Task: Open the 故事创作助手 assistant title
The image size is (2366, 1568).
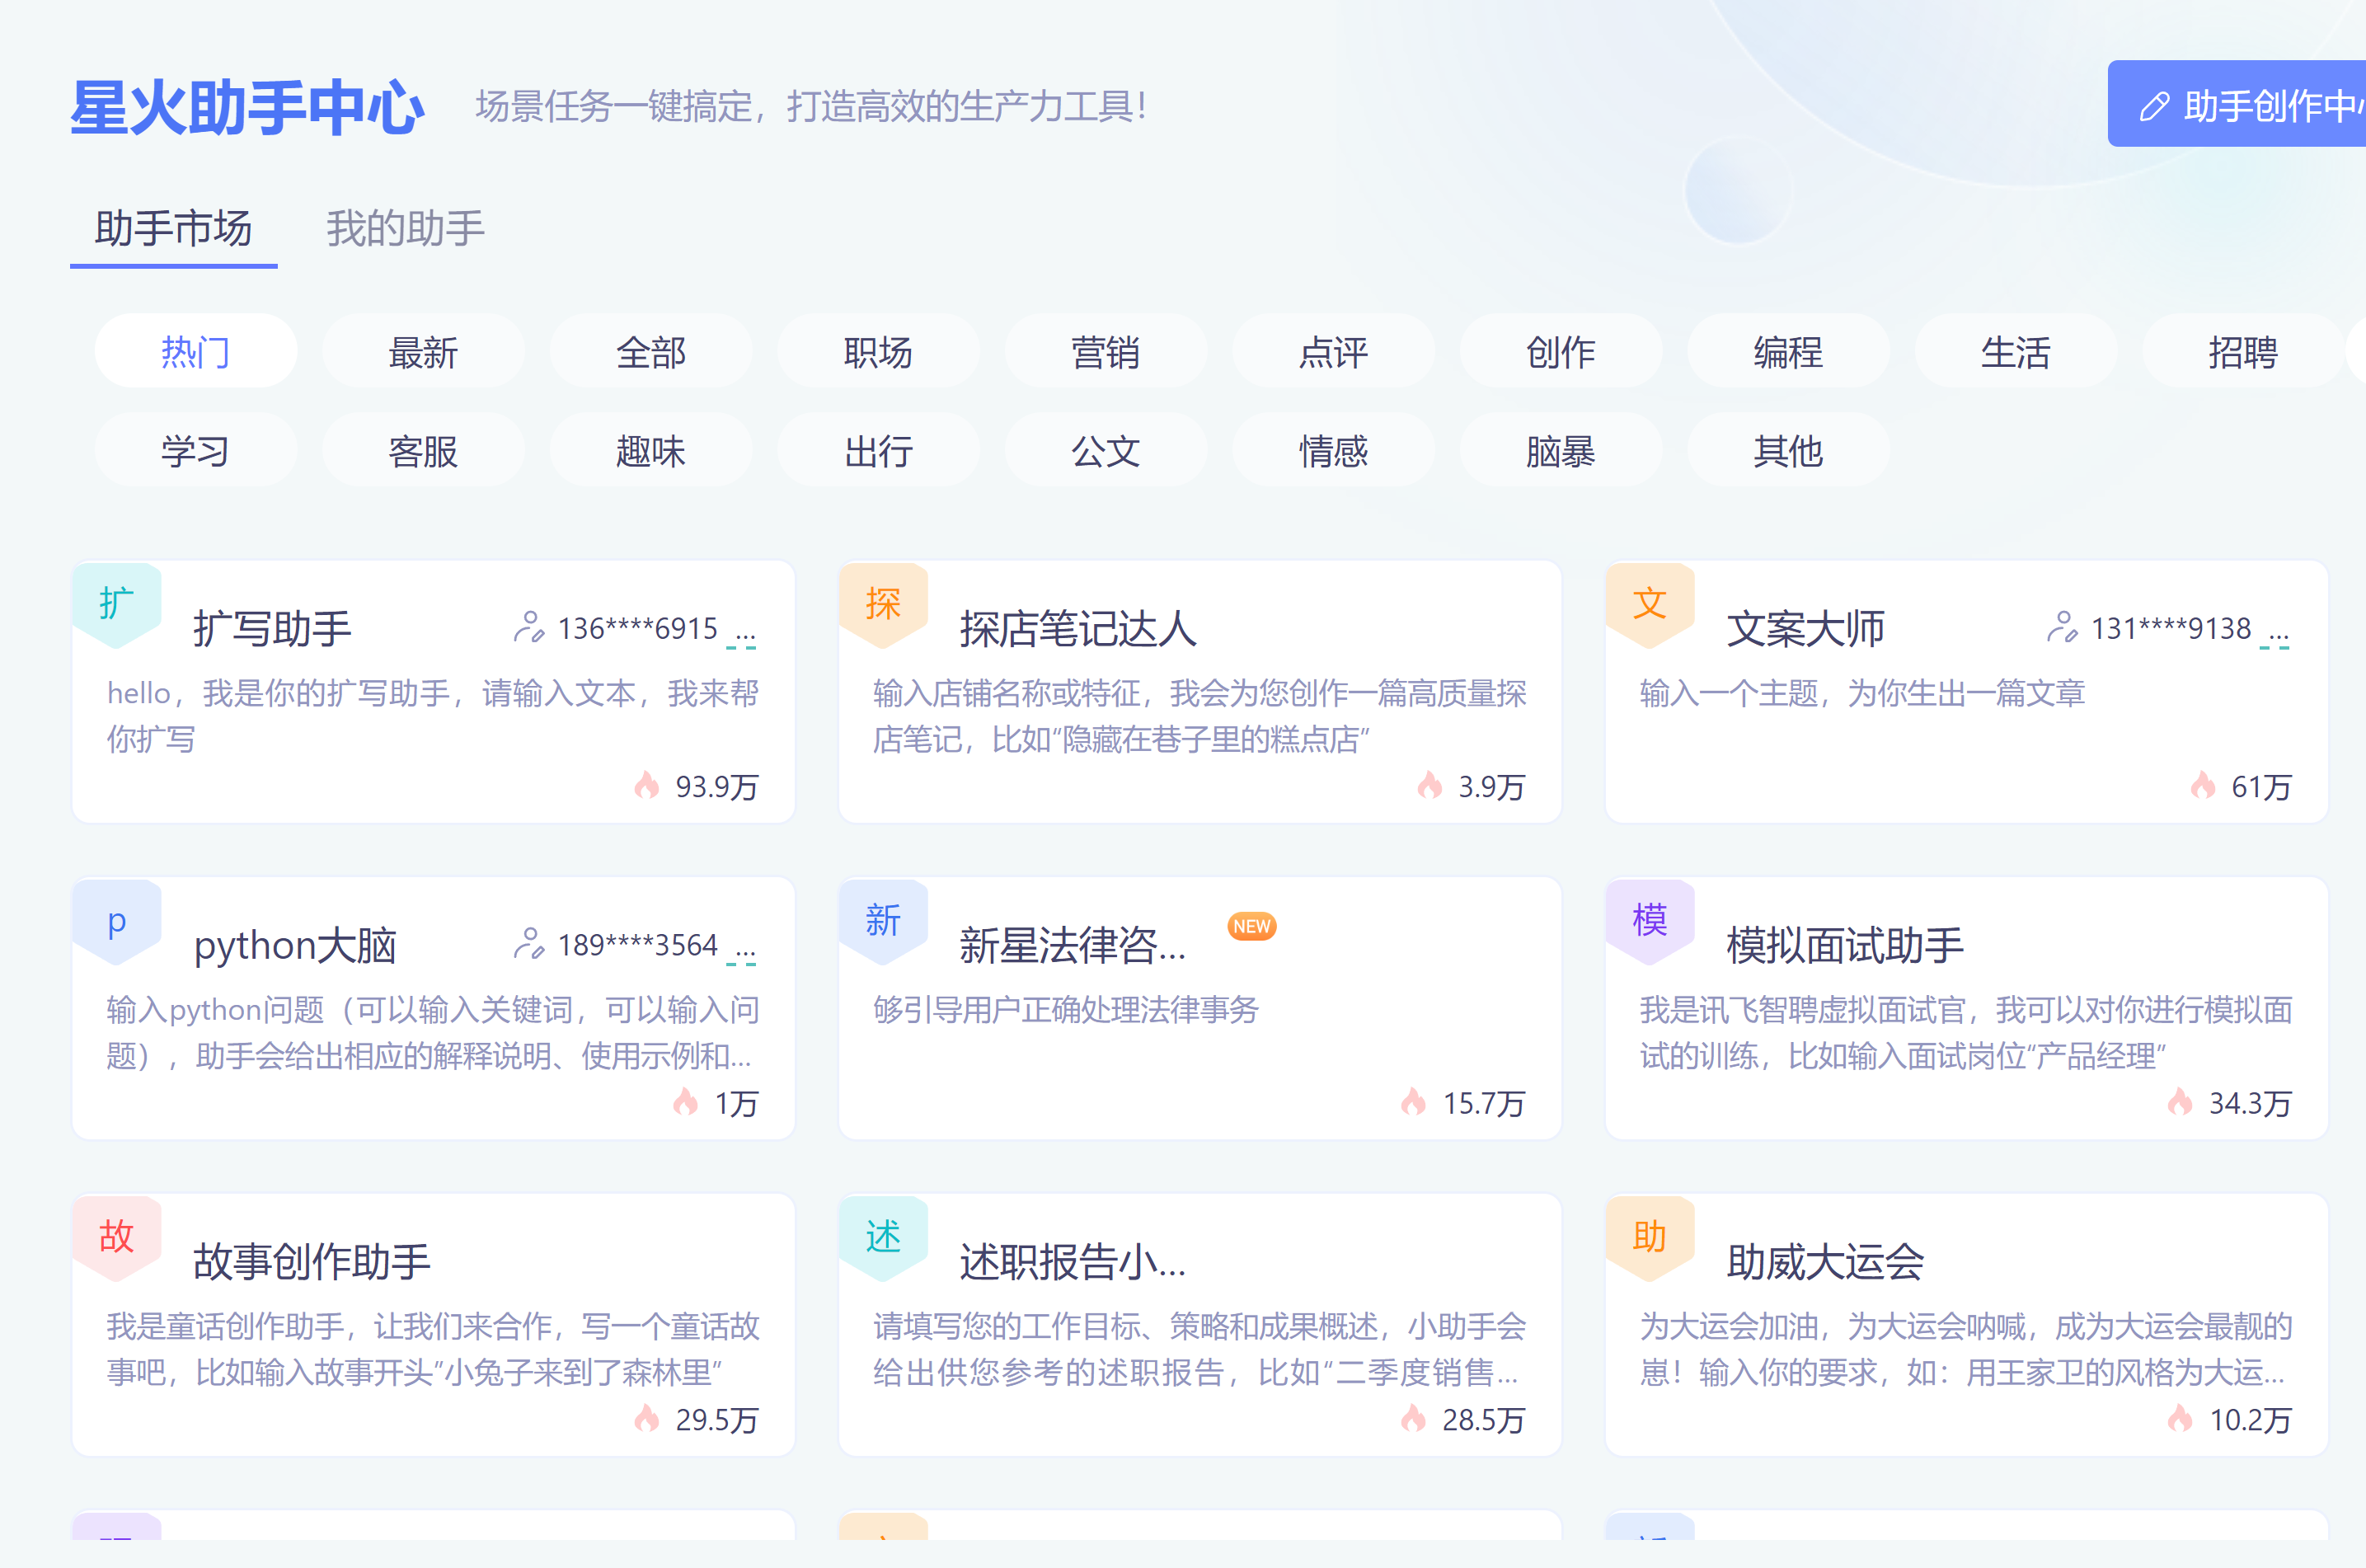Action: click(312, 1261)
